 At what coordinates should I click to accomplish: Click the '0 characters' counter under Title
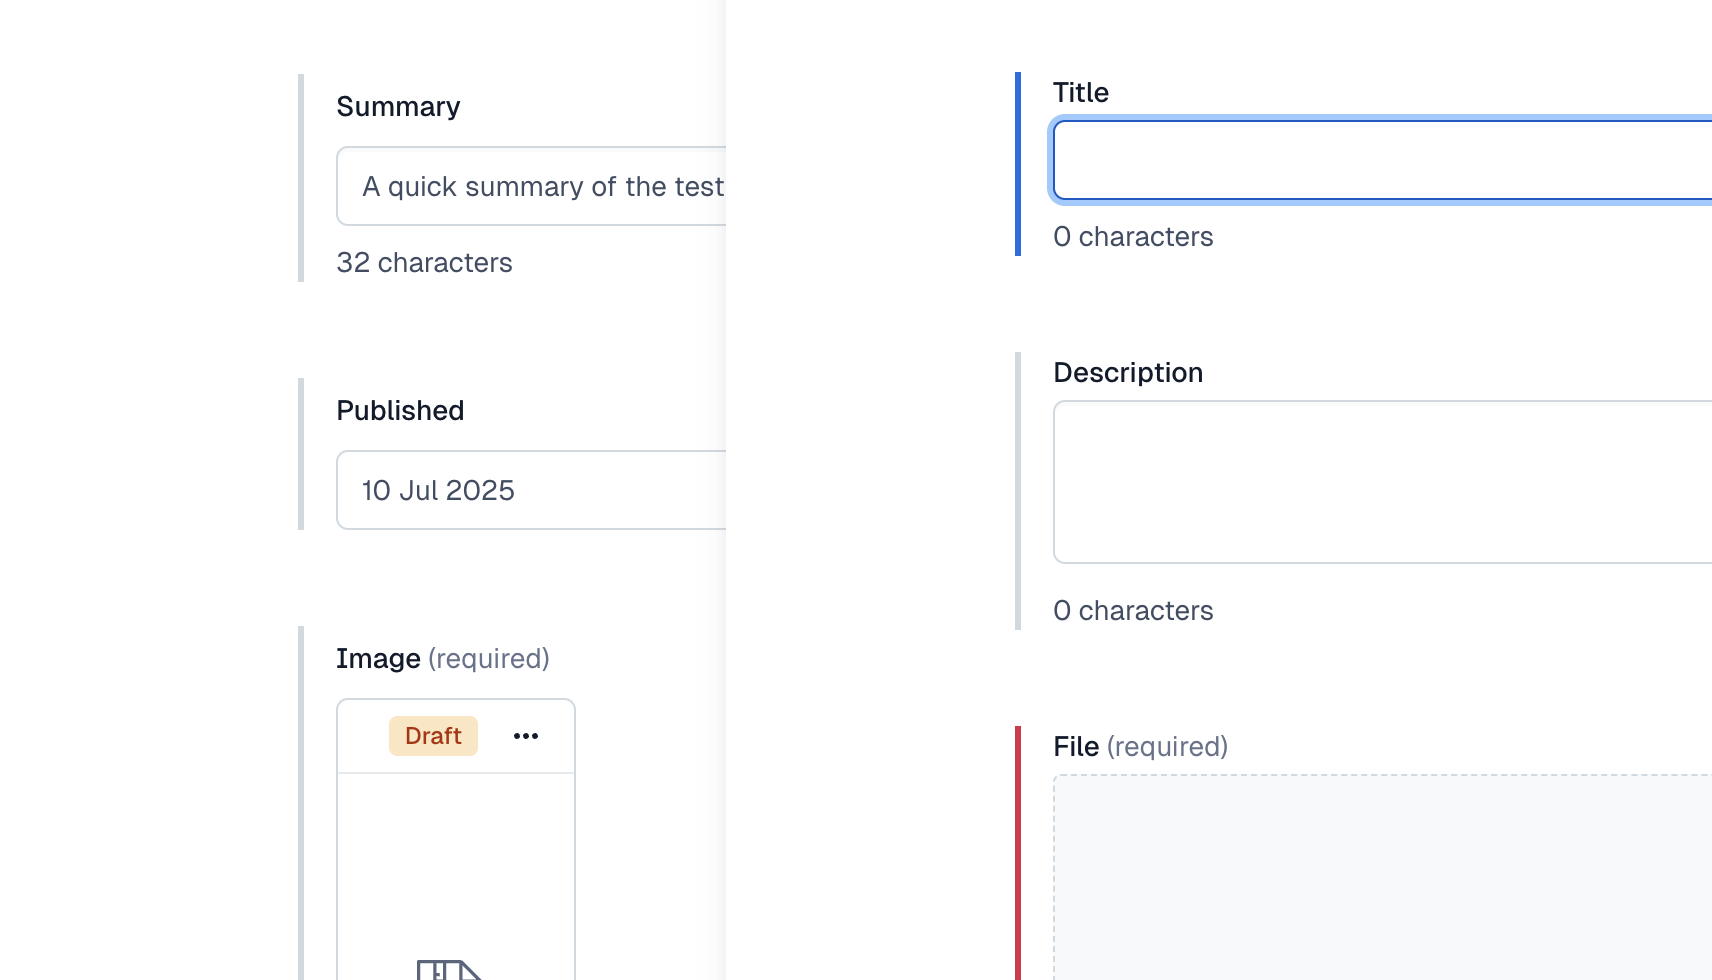(x=1133, y=237)
